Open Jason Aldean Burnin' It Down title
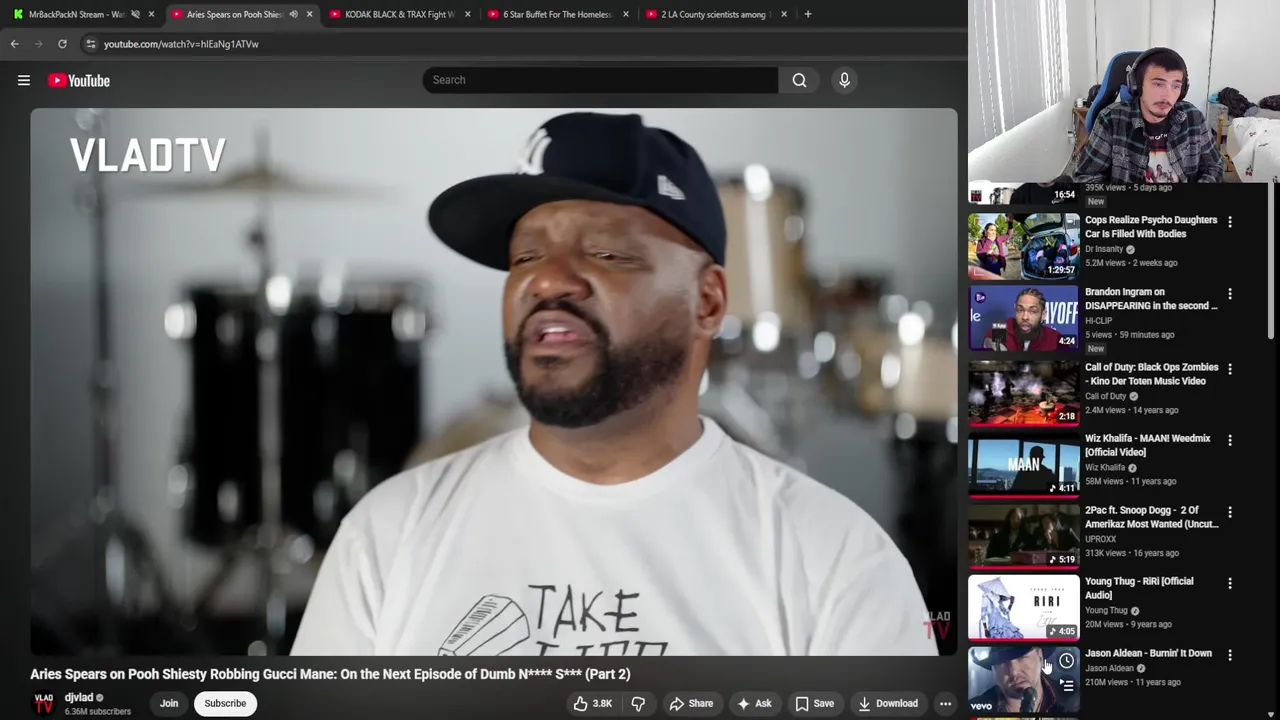The image size is (1280, 720). tap(1148, 653)
